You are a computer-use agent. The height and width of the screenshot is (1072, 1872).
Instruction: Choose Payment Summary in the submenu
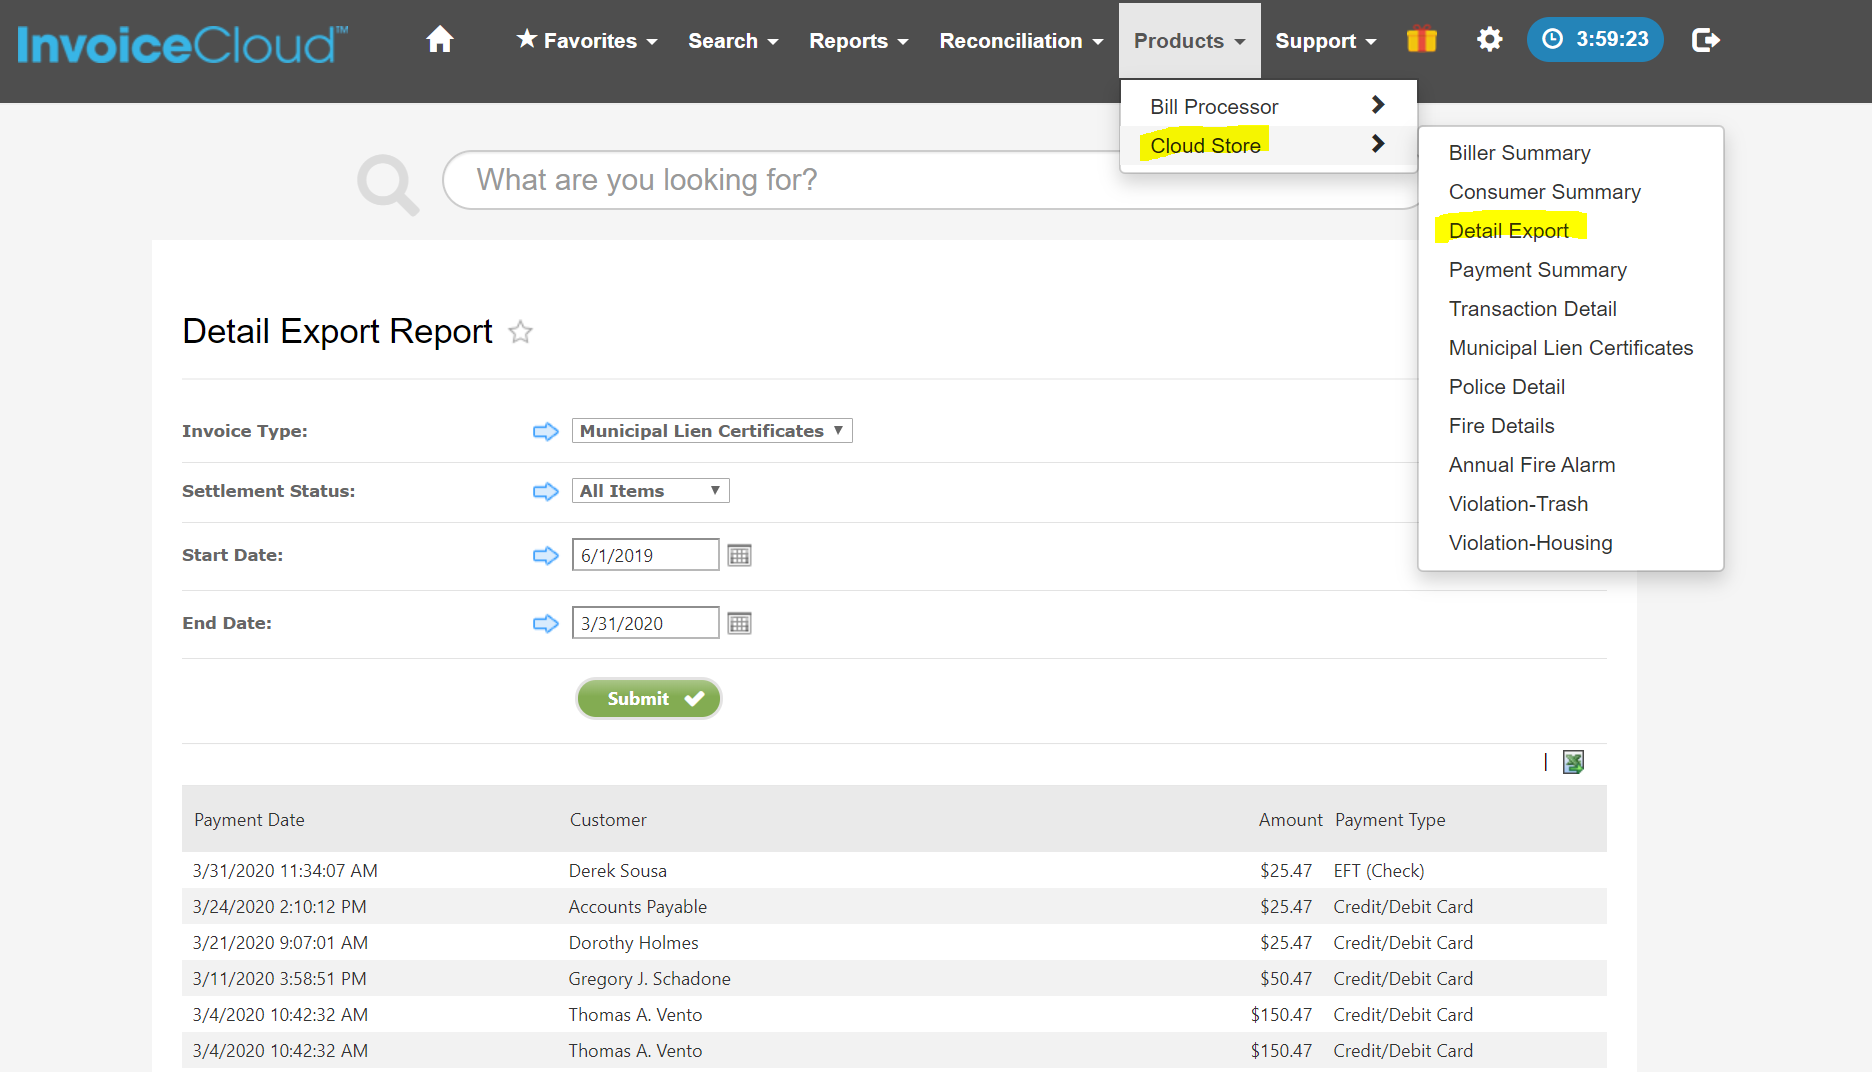[x=1537, y=270]
